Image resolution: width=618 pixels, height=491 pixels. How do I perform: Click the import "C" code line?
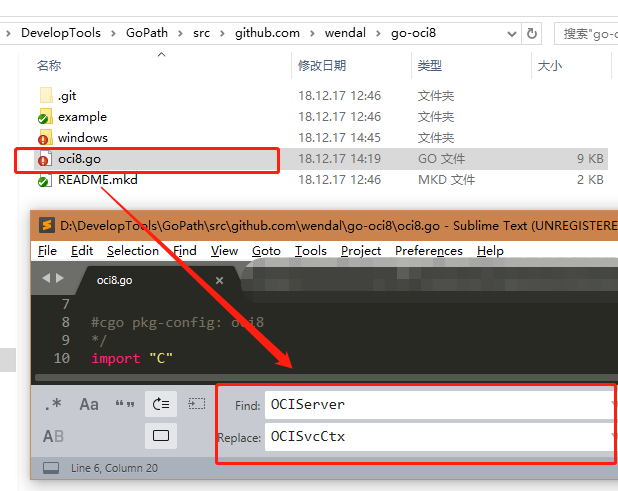tap(132, 358)
